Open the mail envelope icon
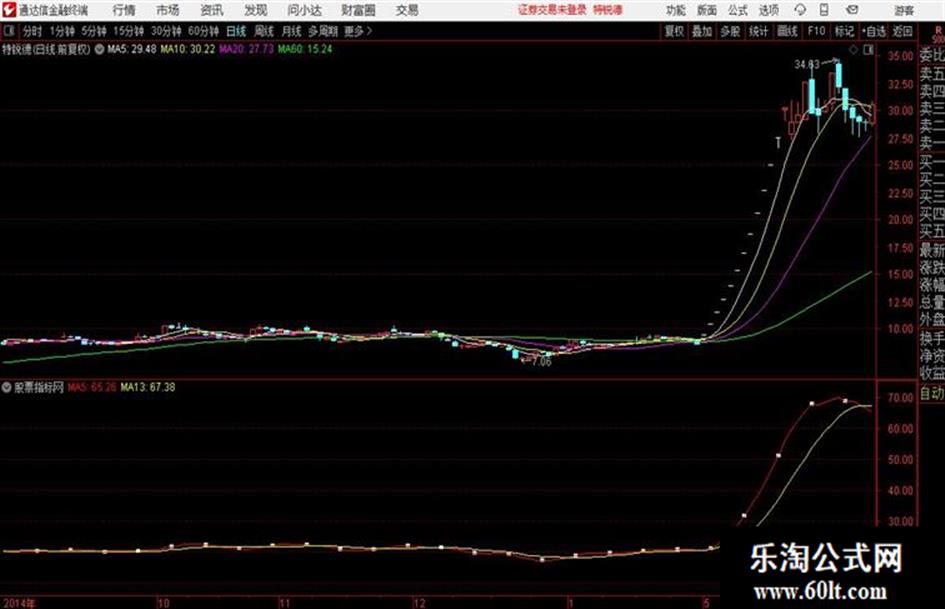945x609 pixels. click(852, 10)
